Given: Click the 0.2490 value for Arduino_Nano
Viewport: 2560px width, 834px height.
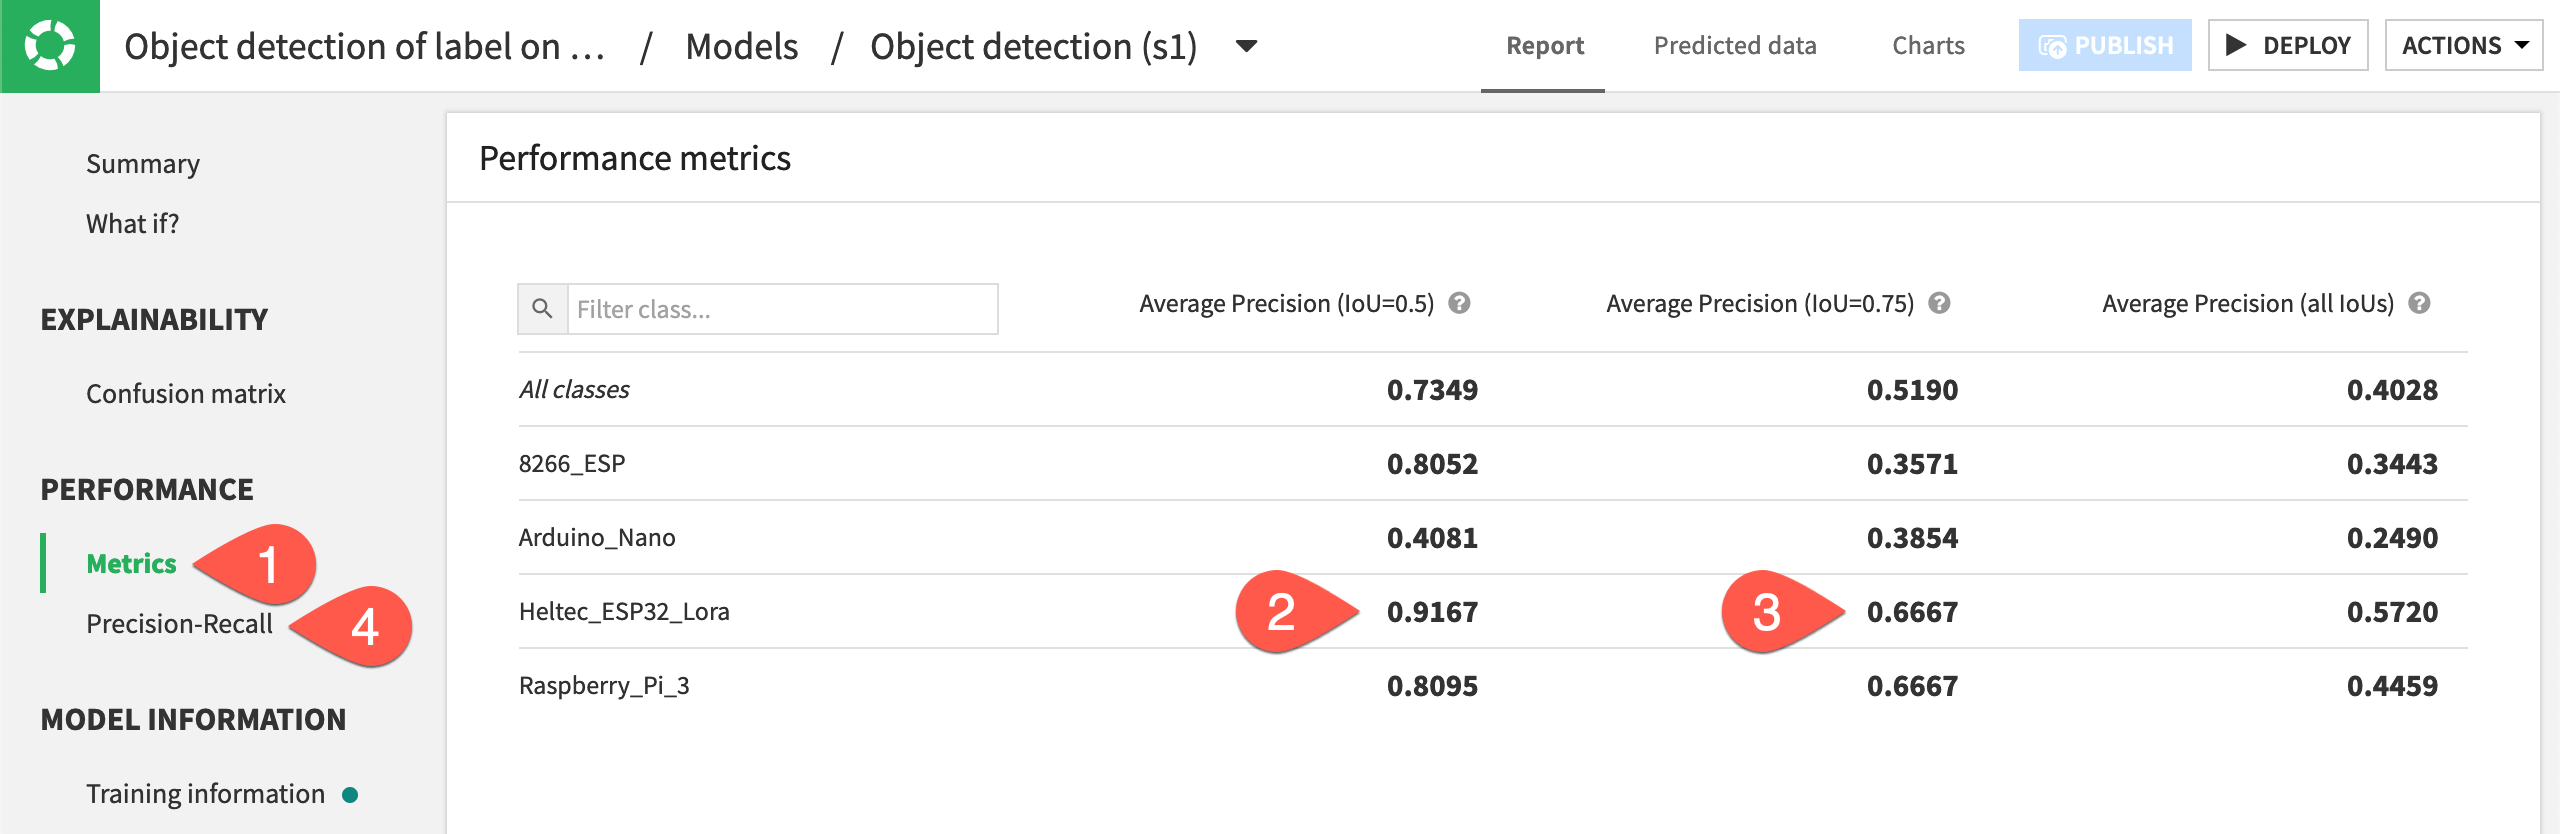Looking at the screenshot, I should (2392, 538).
